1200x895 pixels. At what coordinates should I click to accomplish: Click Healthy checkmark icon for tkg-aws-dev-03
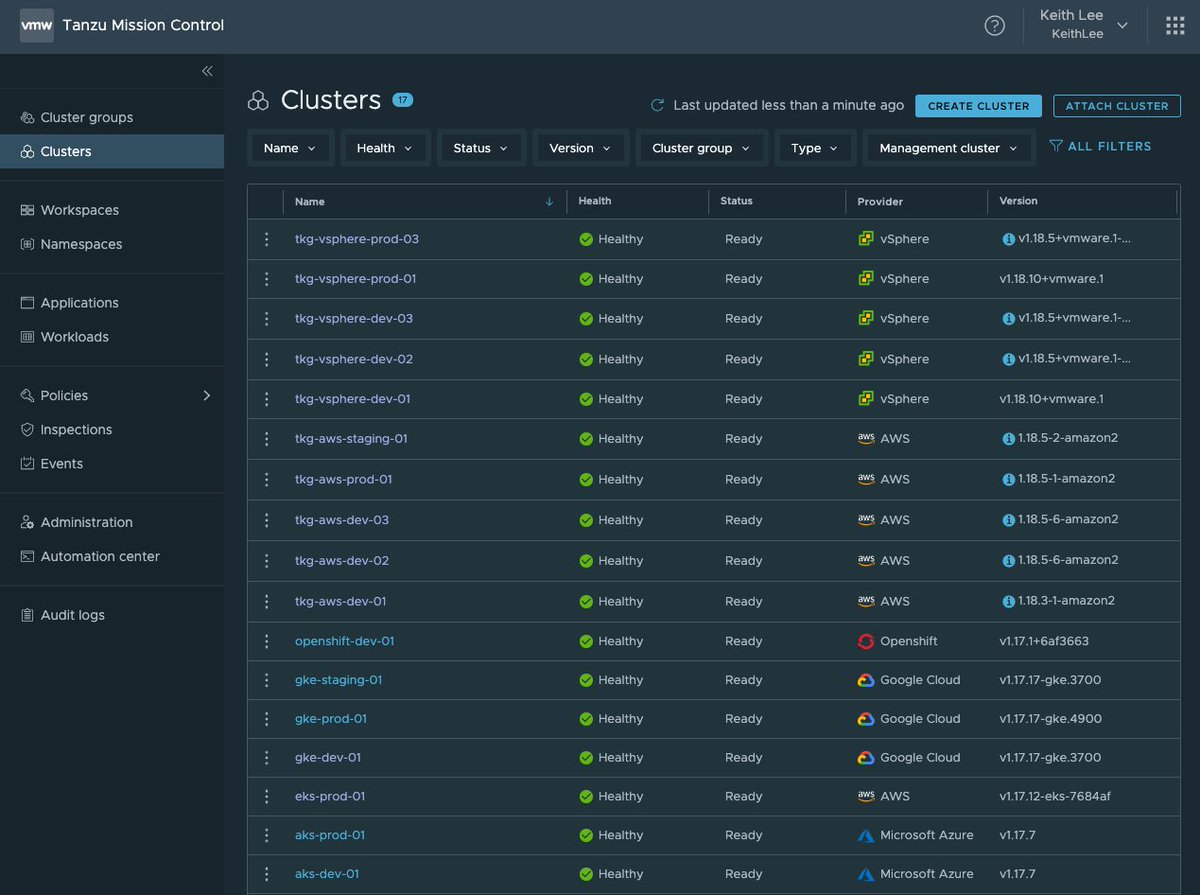coord(586,520)
